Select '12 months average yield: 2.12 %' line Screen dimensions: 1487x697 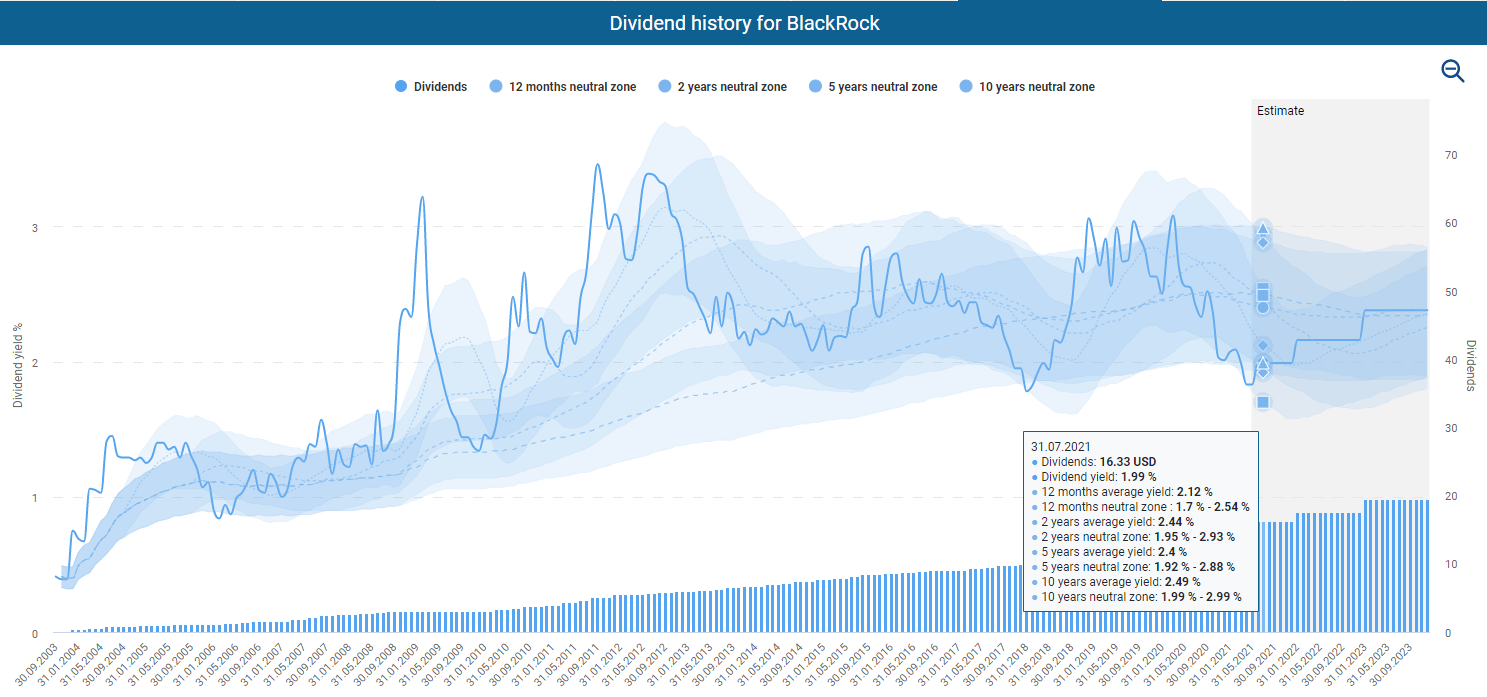[x=1123, y=492]
